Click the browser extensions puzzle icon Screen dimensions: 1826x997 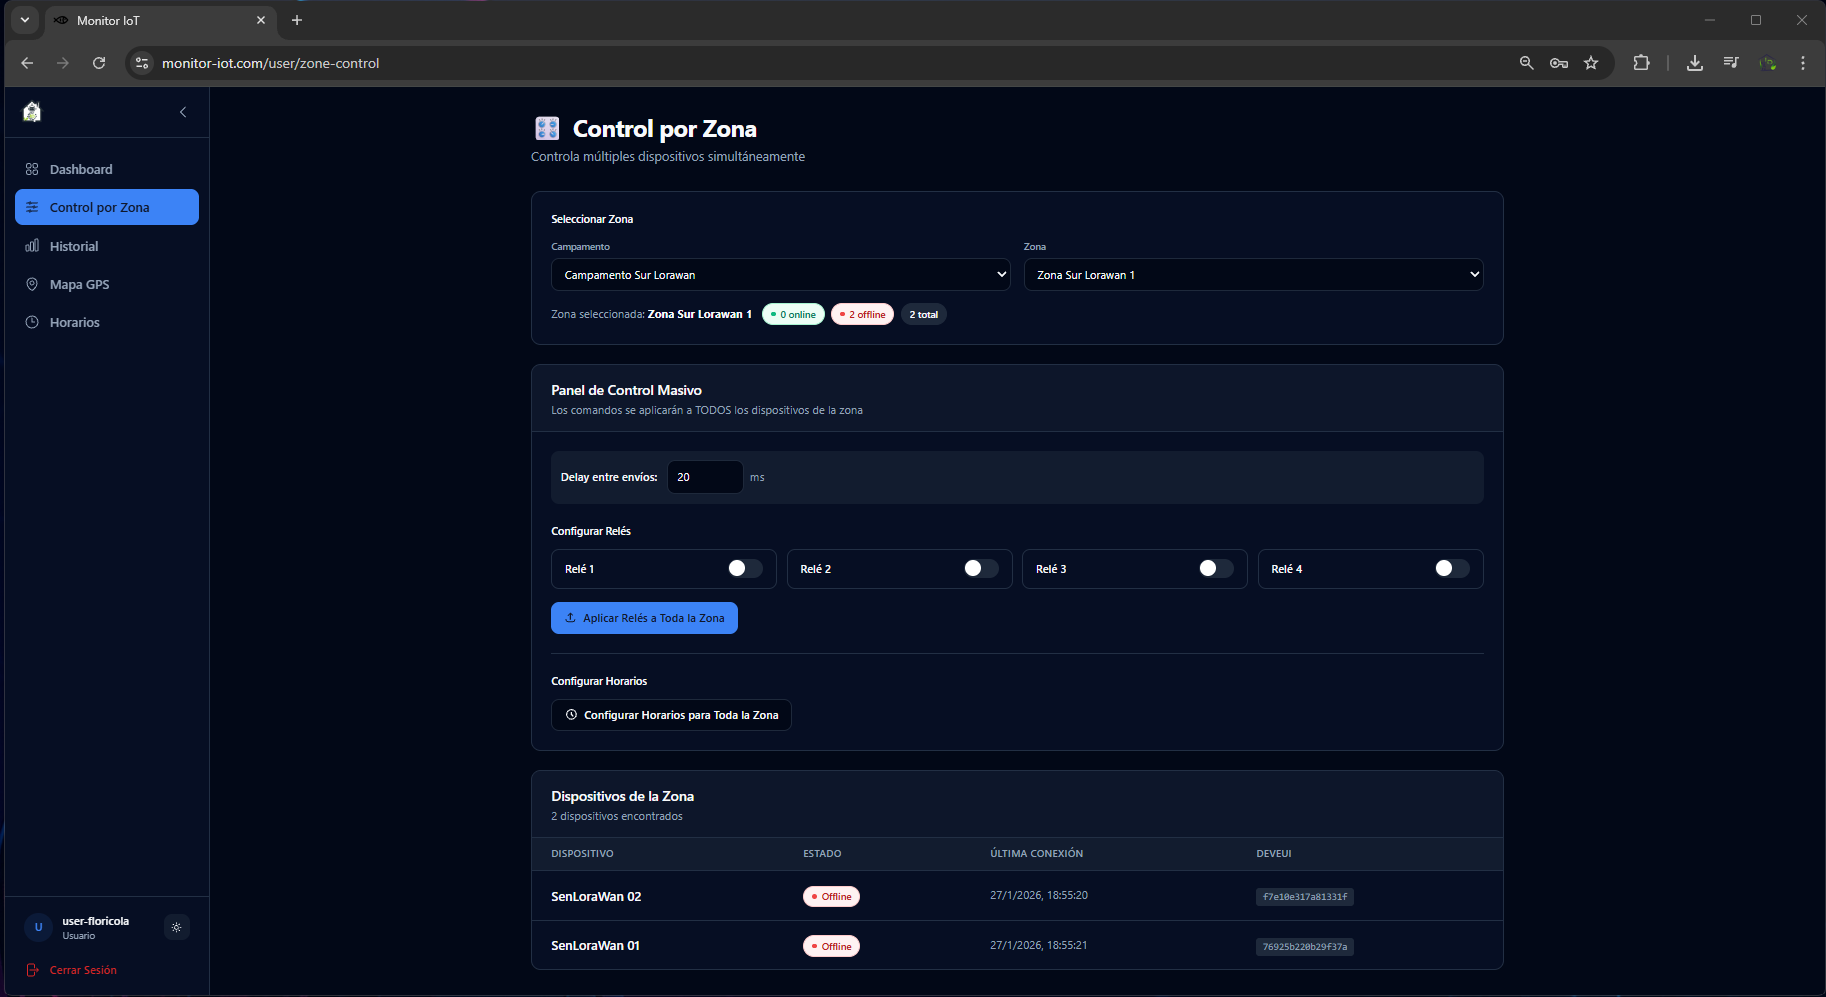click(x=1641, y=63)
